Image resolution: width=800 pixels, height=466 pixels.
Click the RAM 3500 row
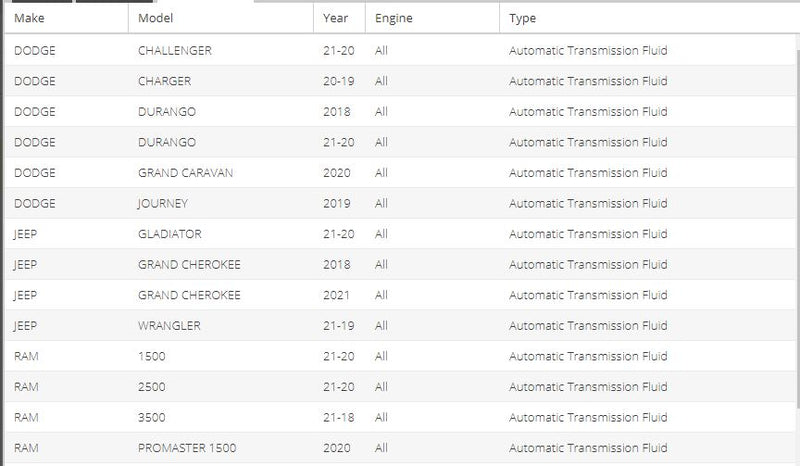pos(151,418)
